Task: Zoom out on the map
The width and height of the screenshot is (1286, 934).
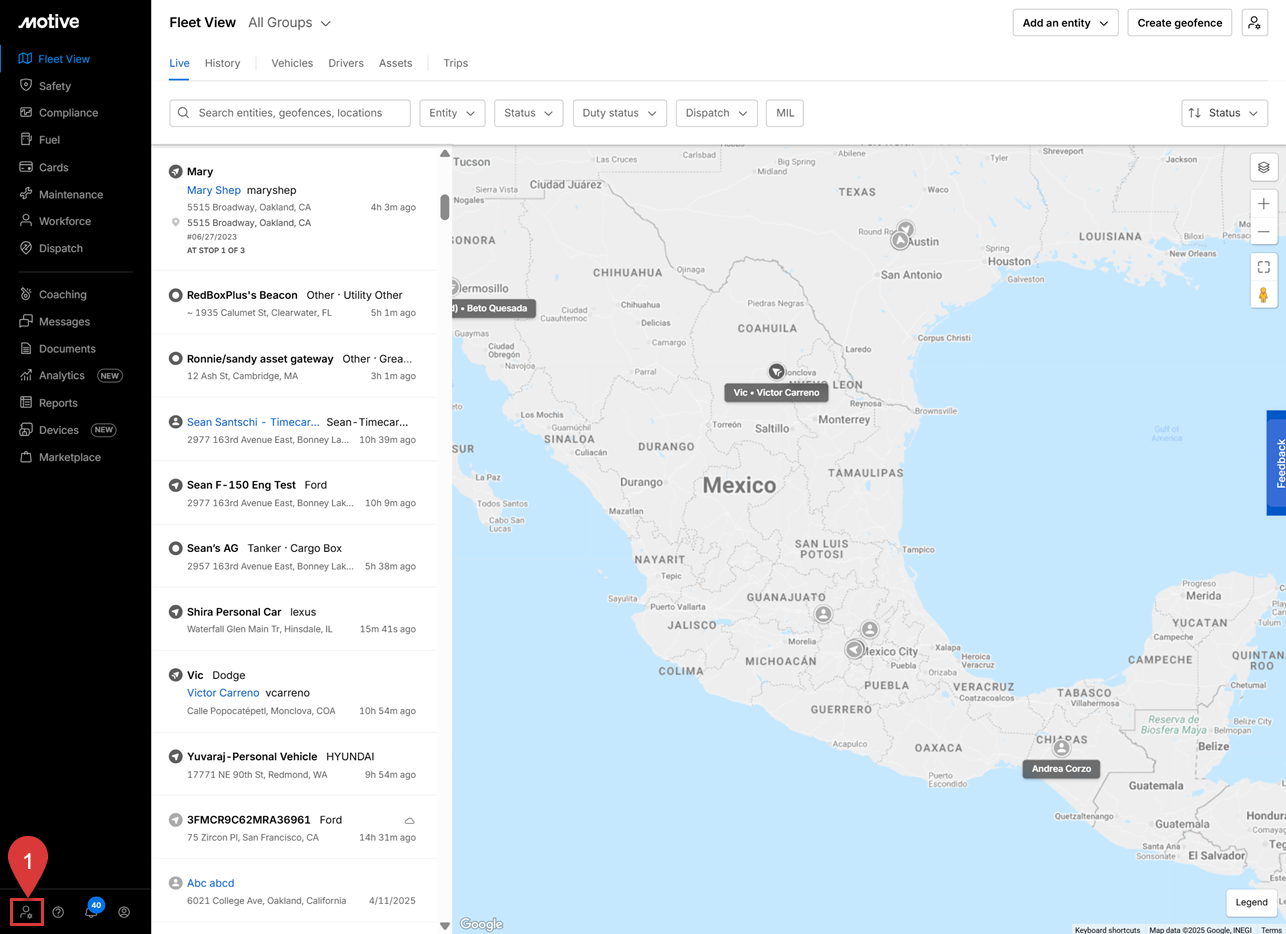Action: 1263,232
